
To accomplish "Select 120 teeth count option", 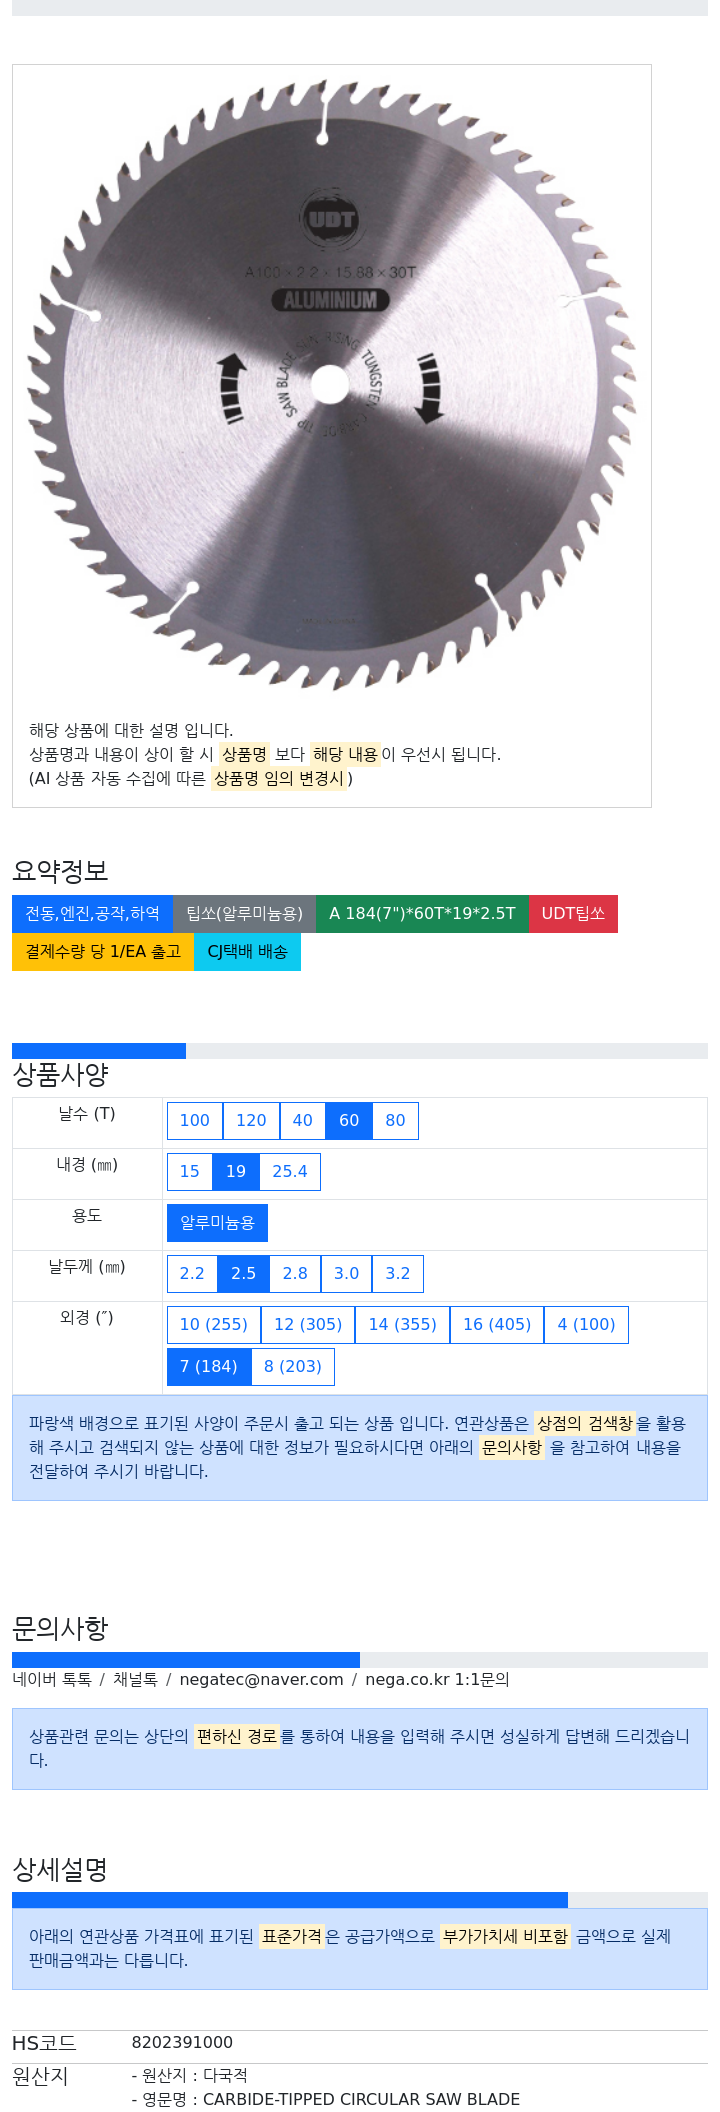I will [x=251, y=1120].
